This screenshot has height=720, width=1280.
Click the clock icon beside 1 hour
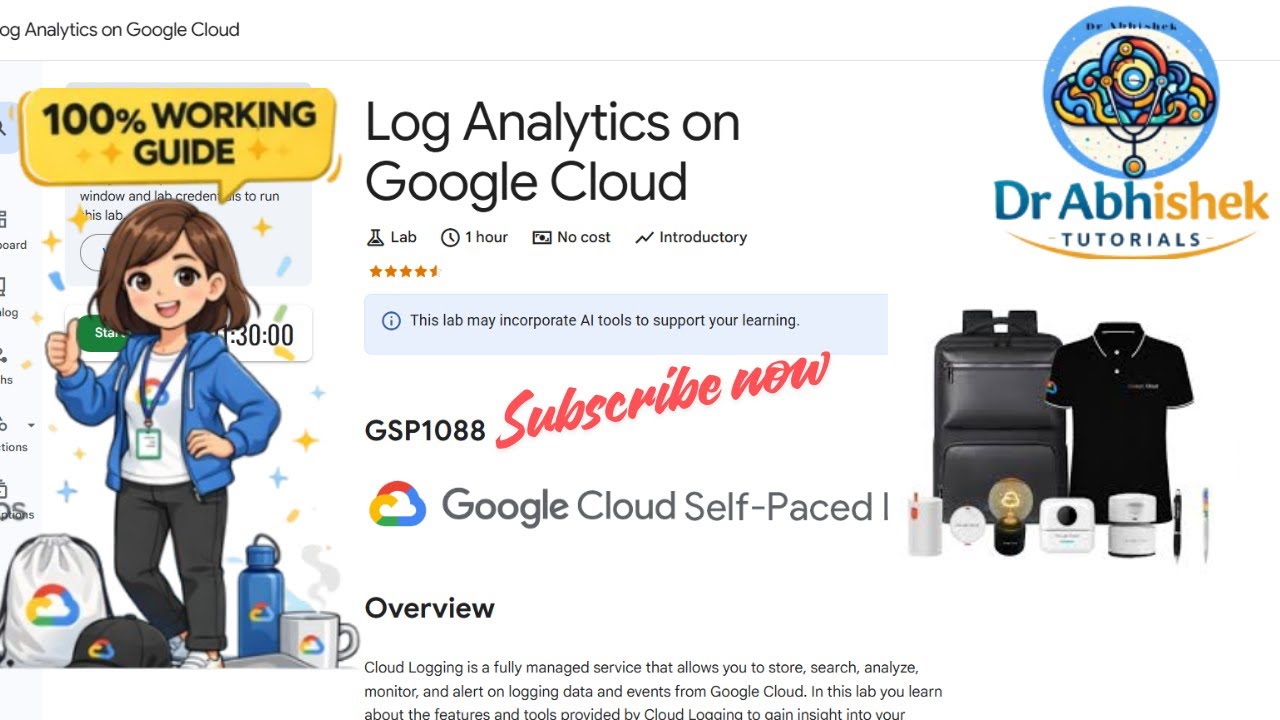point(450,238)
